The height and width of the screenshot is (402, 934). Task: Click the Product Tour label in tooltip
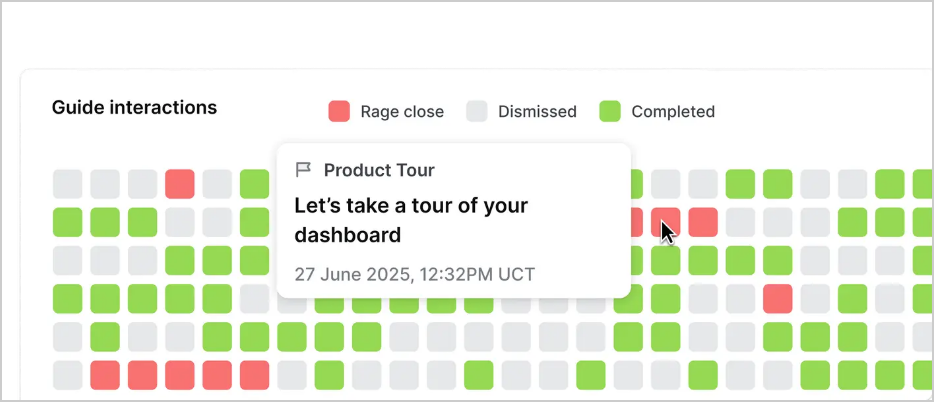click(379, 170)
